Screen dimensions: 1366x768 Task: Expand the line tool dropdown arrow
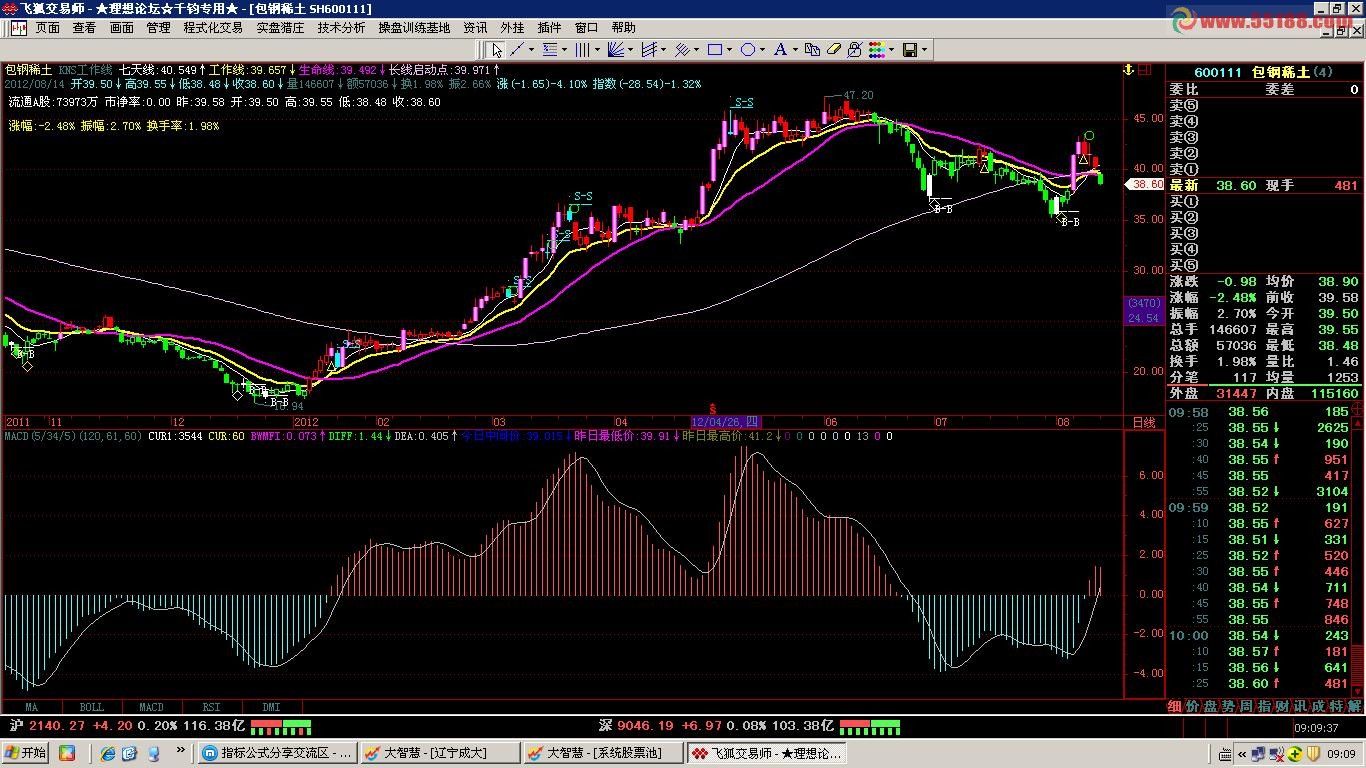coord(531,49)
